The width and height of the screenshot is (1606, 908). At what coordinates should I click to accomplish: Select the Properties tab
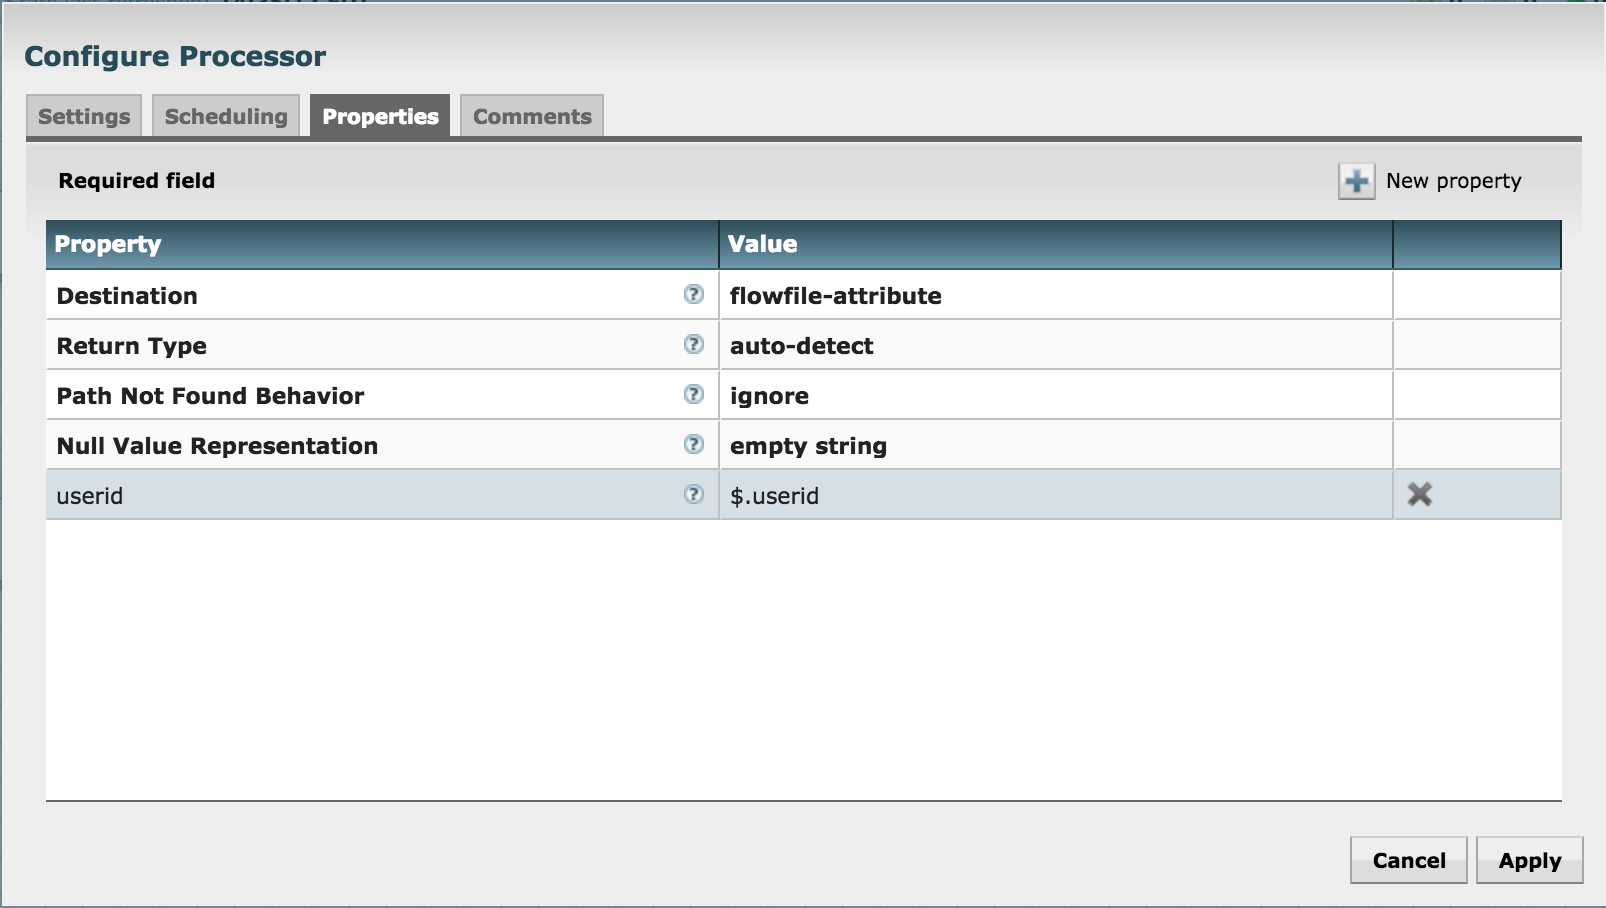pyautogui.click(x=379, y=116)
